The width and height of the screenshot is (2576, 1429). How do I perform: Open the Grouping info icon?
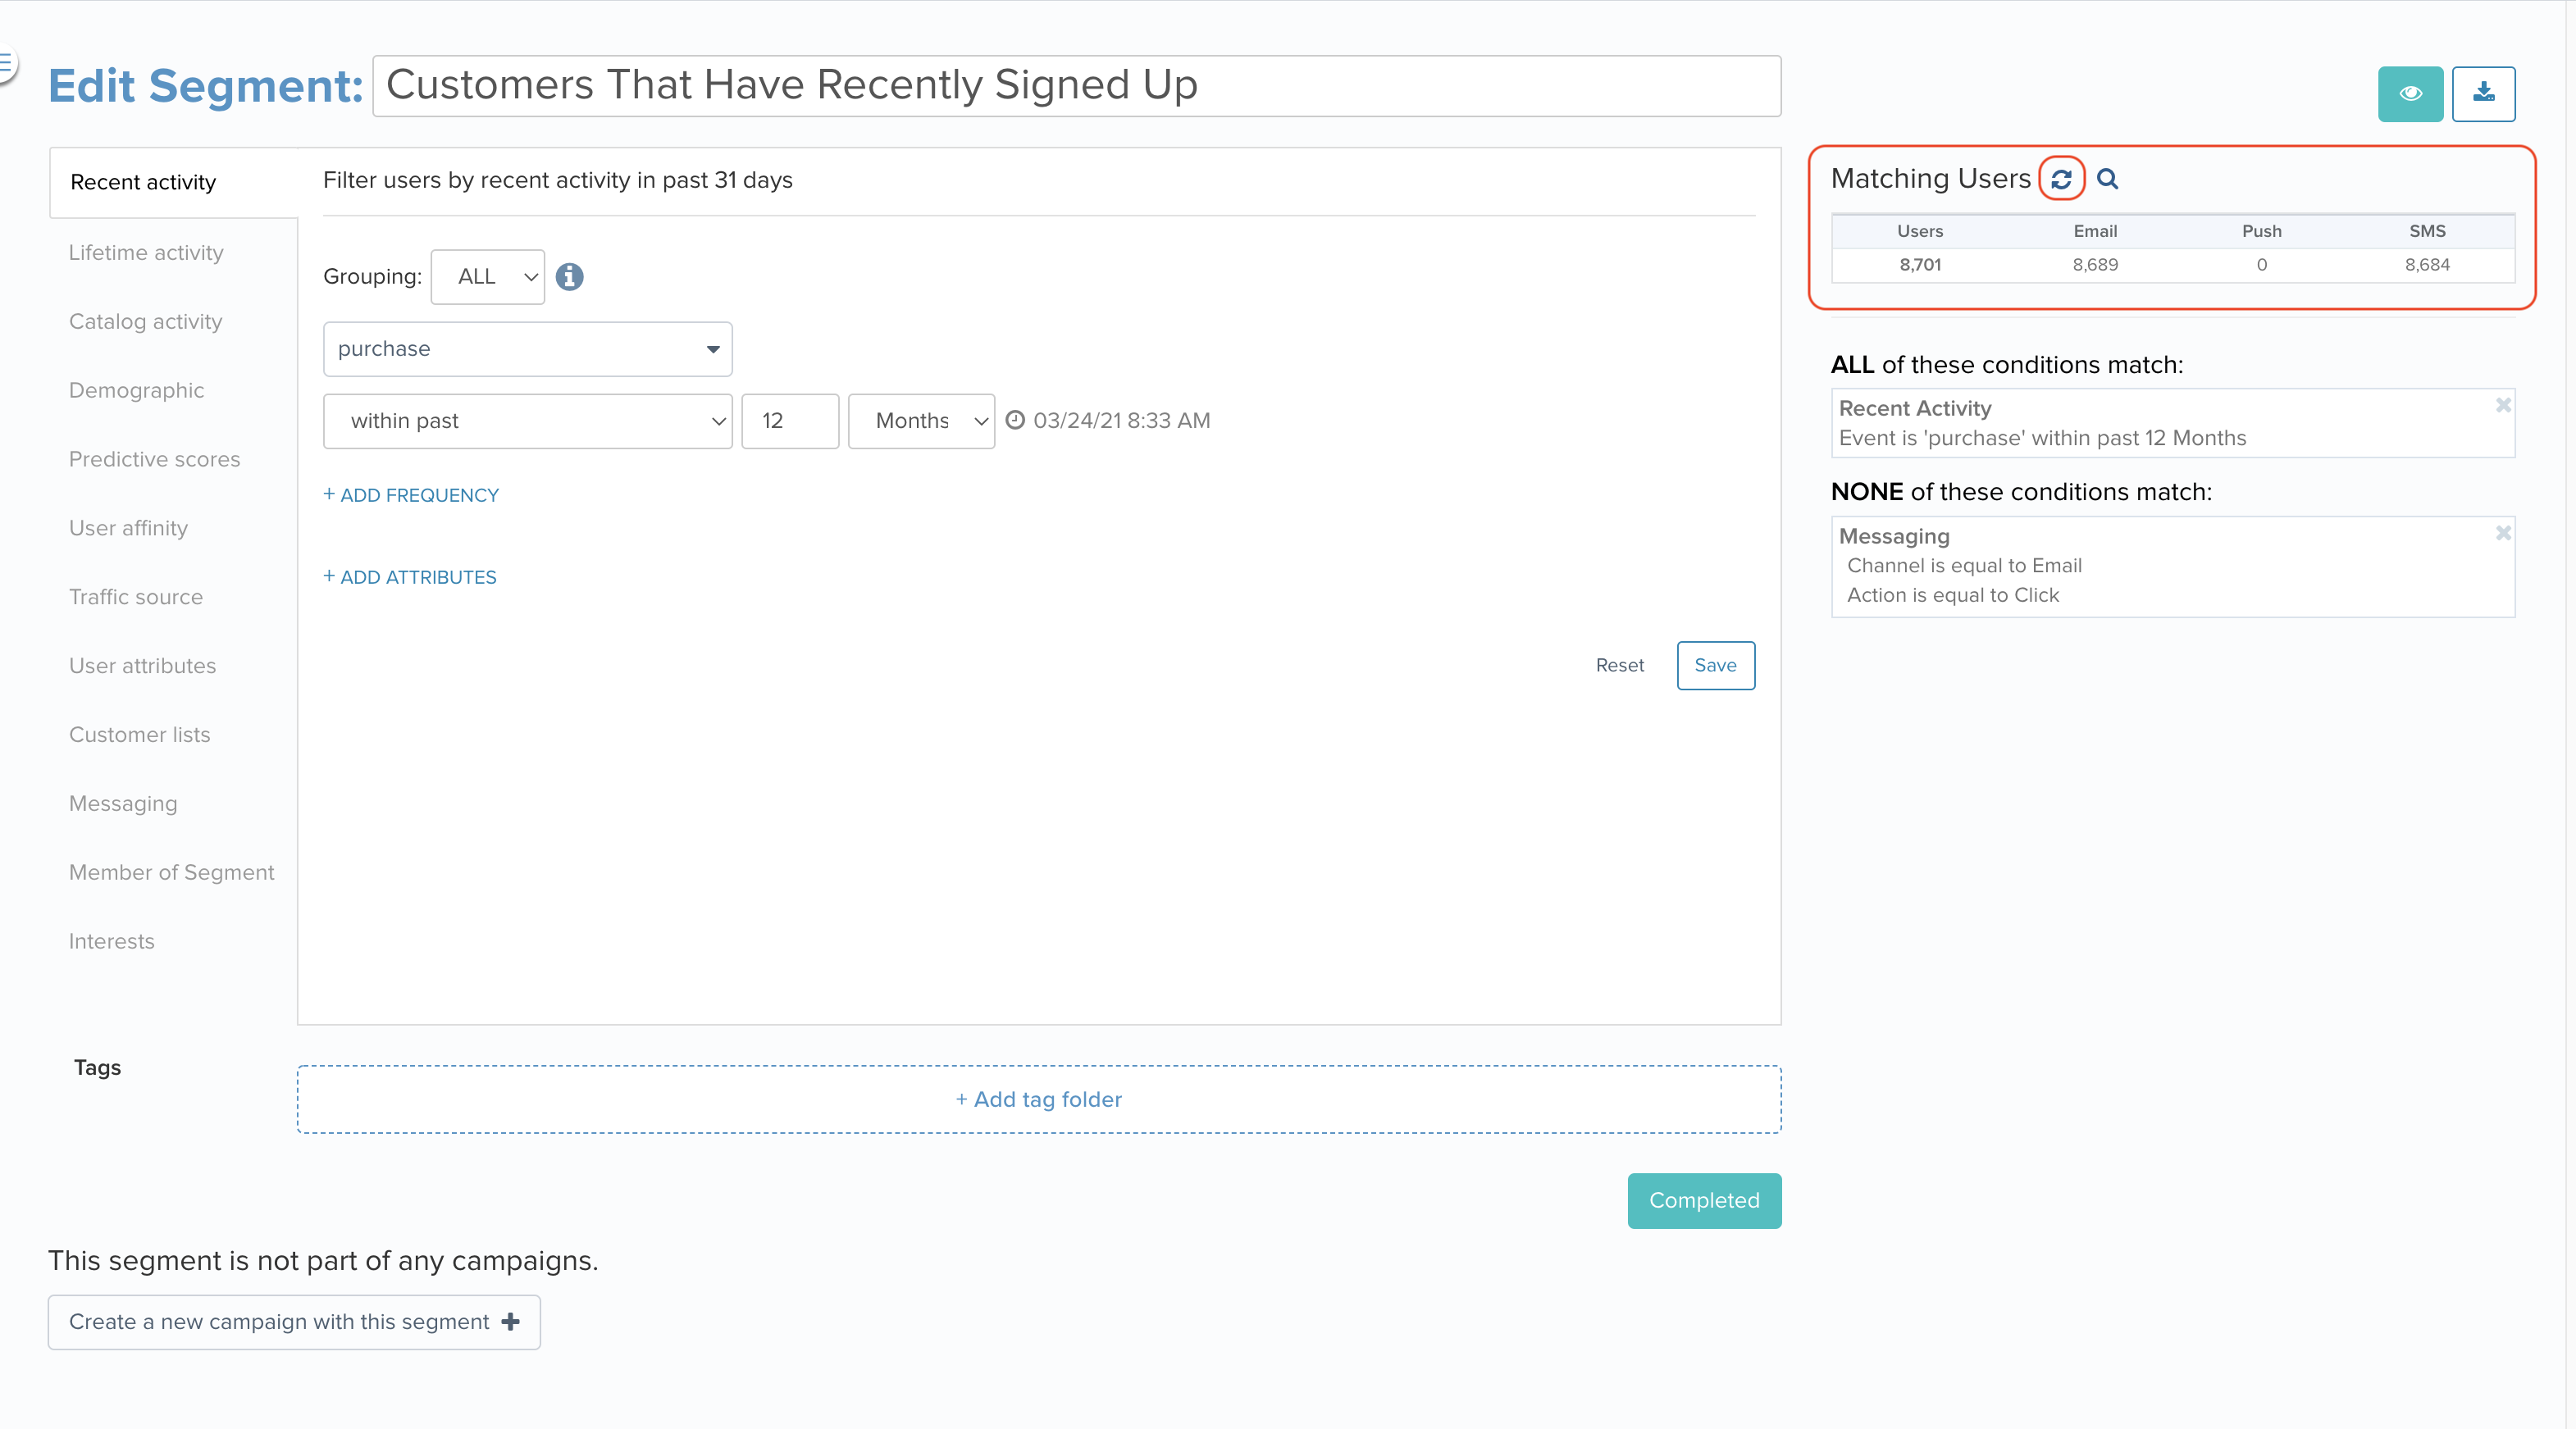point(570,277)
